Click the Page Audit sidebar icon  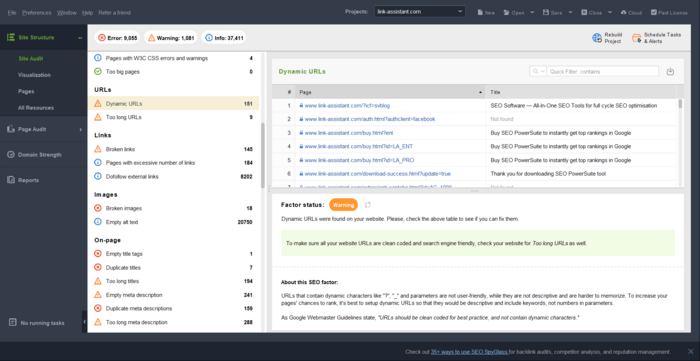[x=11, y=129]
